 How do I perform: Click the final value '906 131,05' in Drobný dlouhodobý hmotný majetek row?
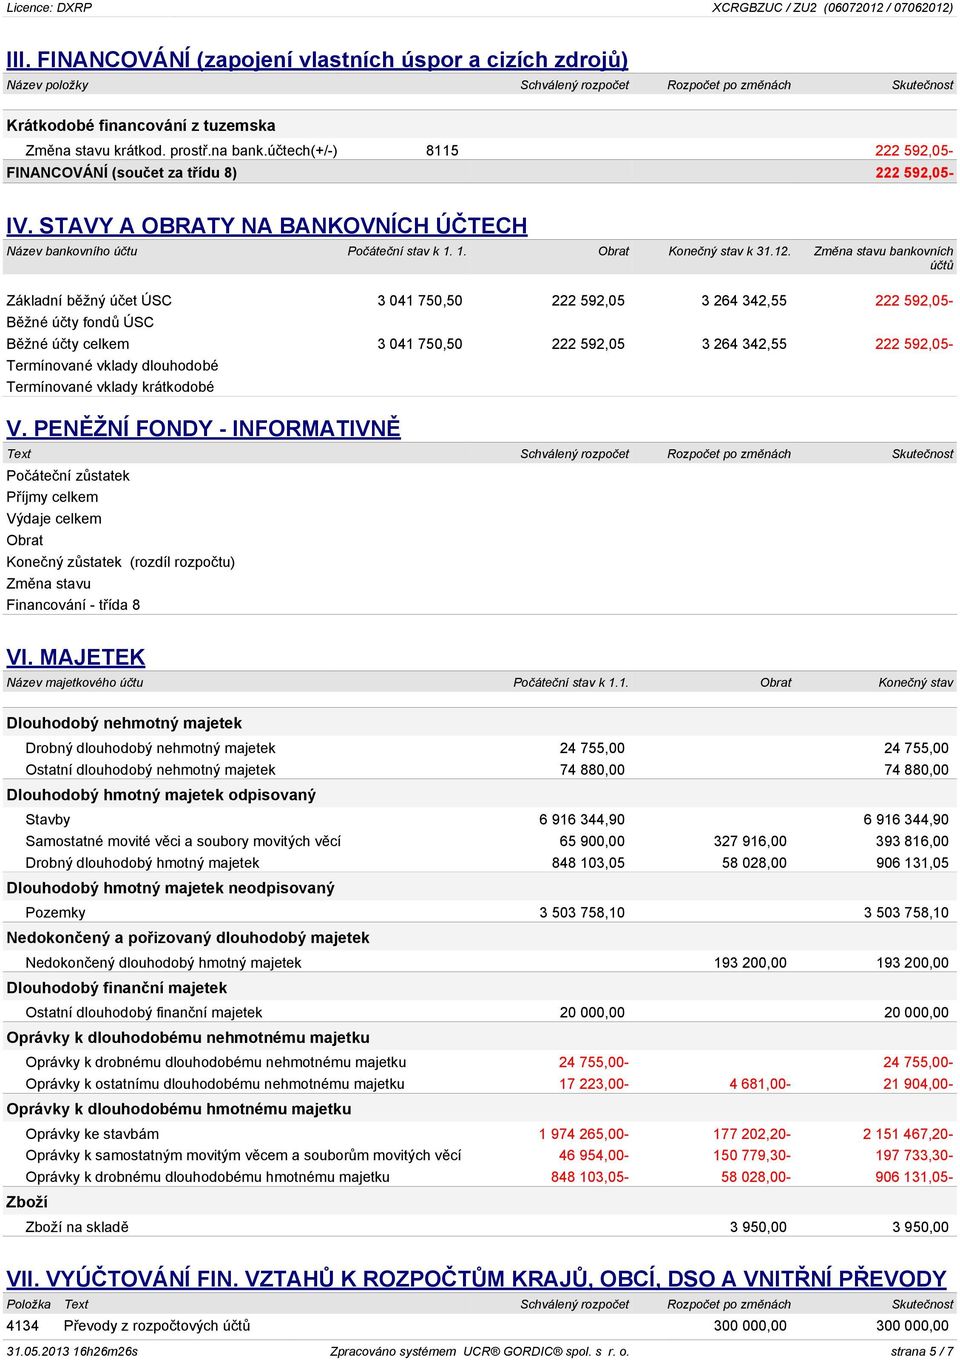(912, 863)
